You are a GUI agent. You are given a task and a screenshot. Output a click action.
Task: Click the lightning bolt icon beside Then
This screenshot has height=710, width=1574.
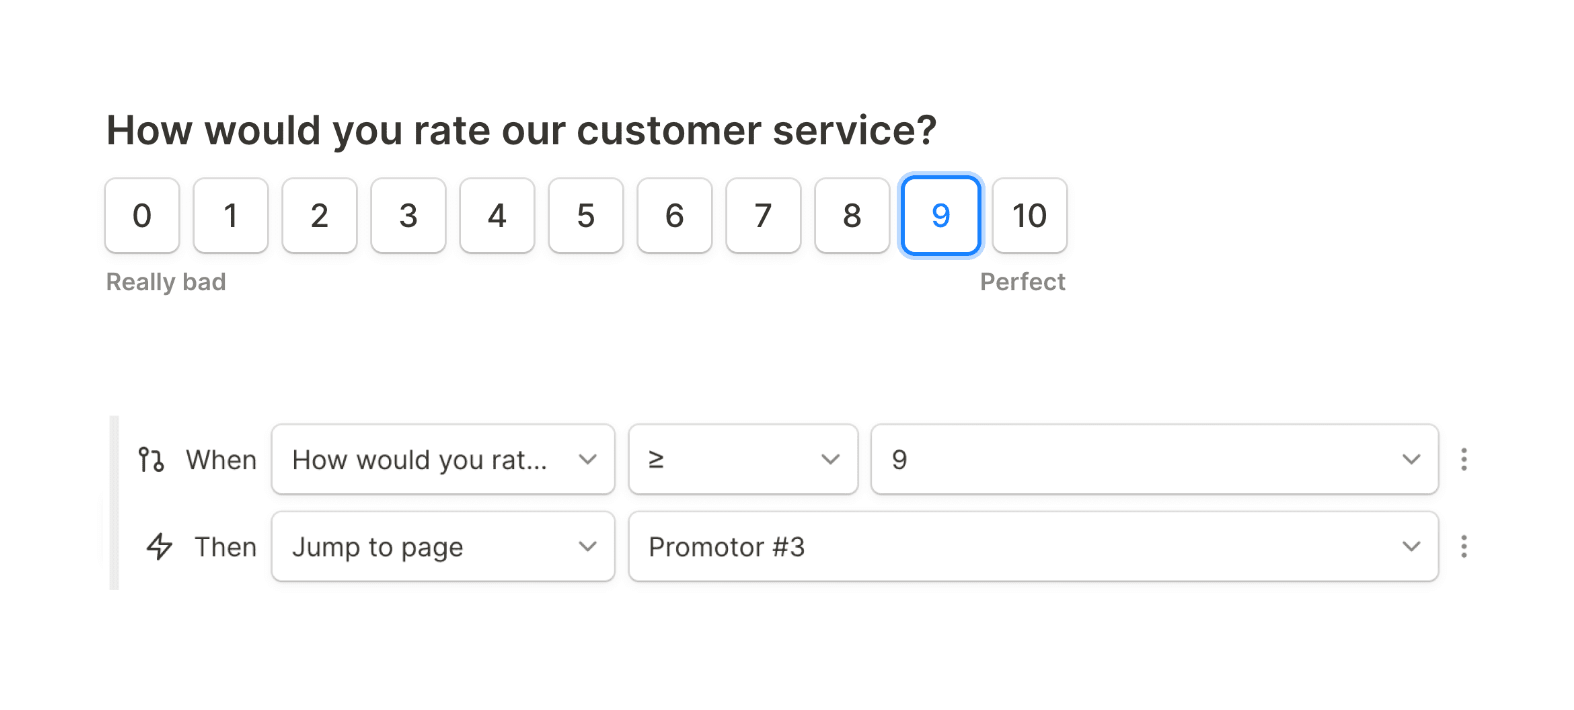pyautogui.click(x=159, y=546)
